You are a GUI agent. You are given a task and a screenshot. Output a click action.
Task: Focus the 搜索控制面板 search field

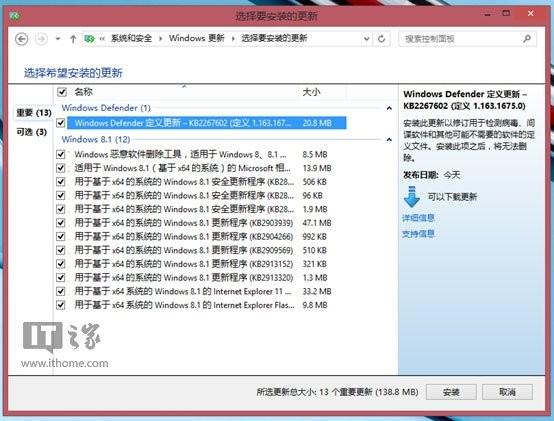click(x=467, y=38)
